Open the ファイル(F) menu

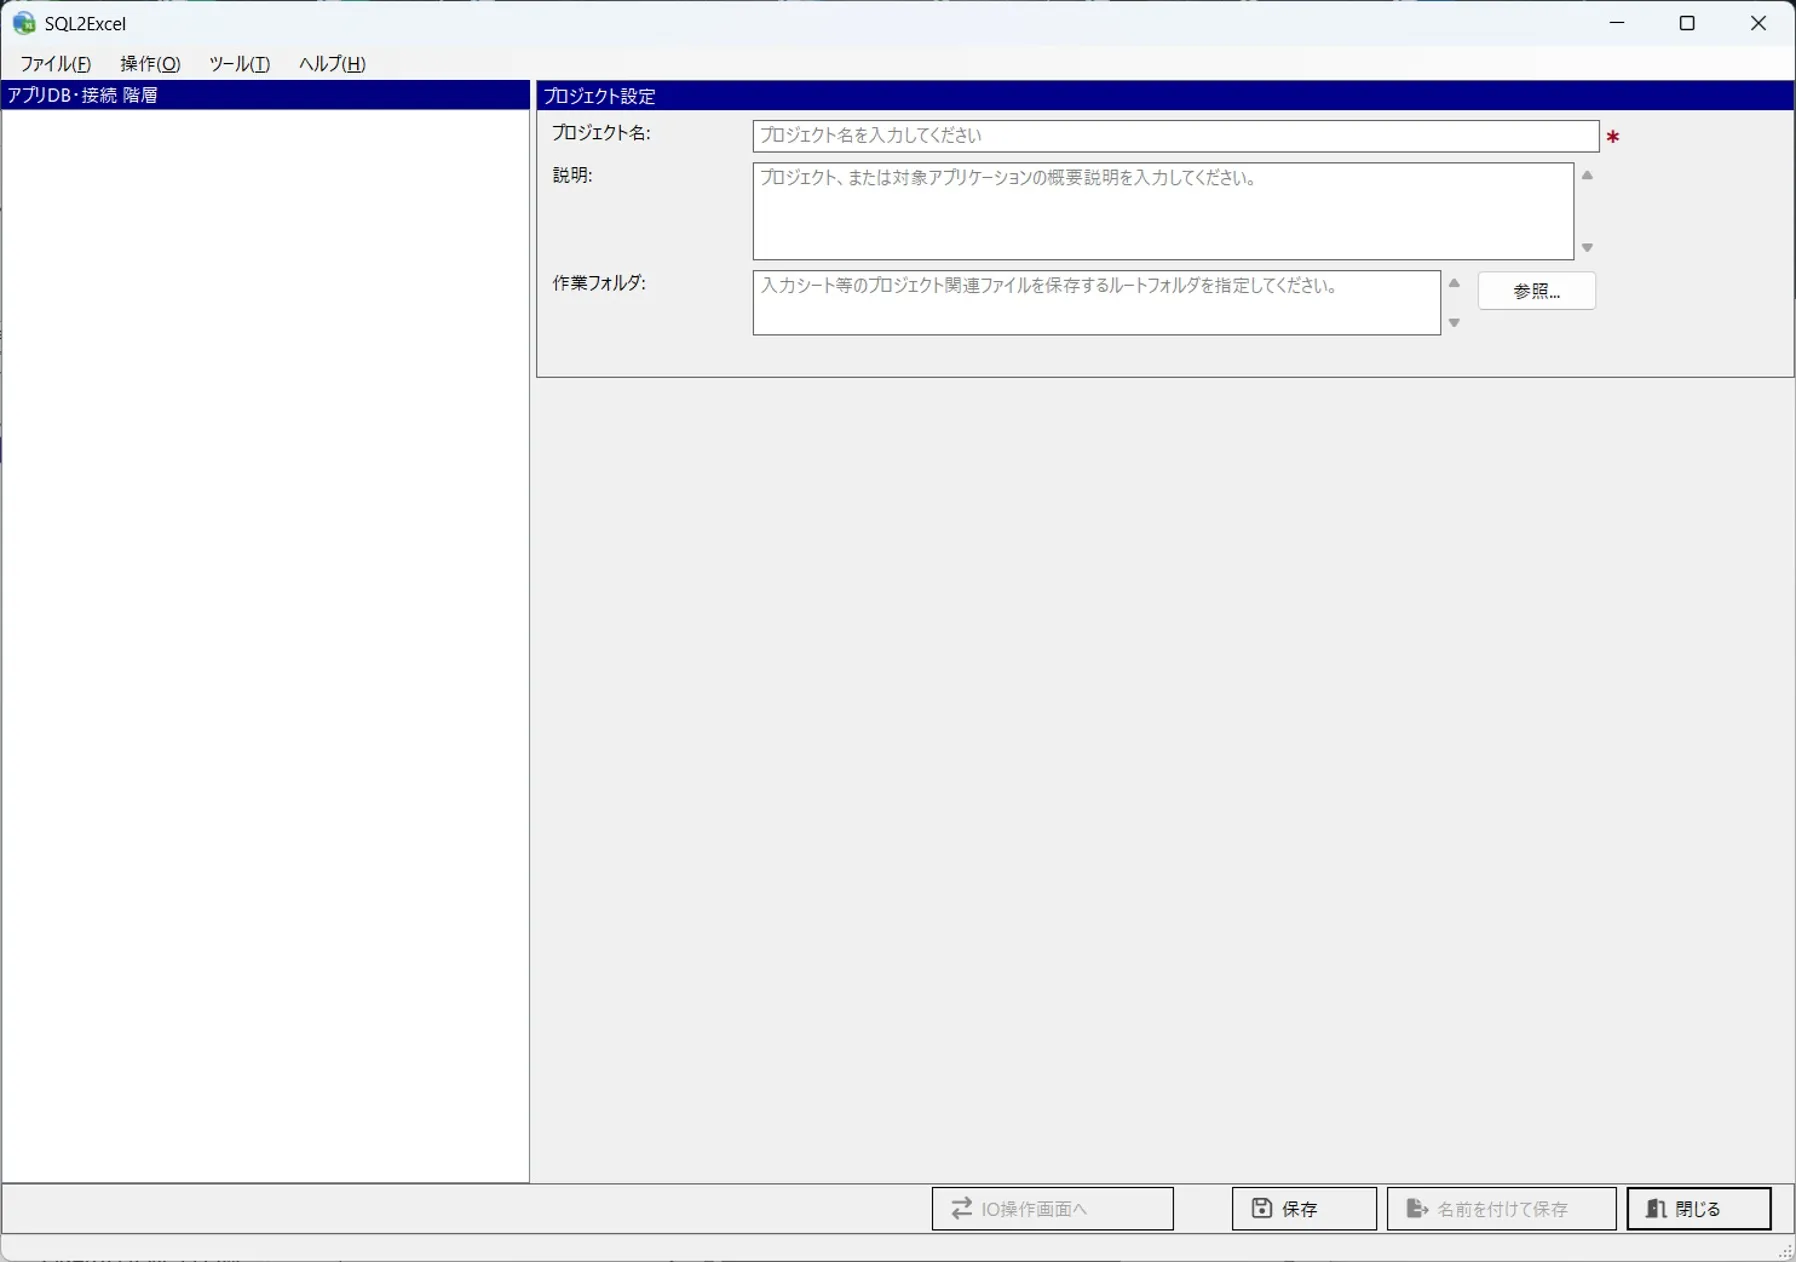click(56, 64)
